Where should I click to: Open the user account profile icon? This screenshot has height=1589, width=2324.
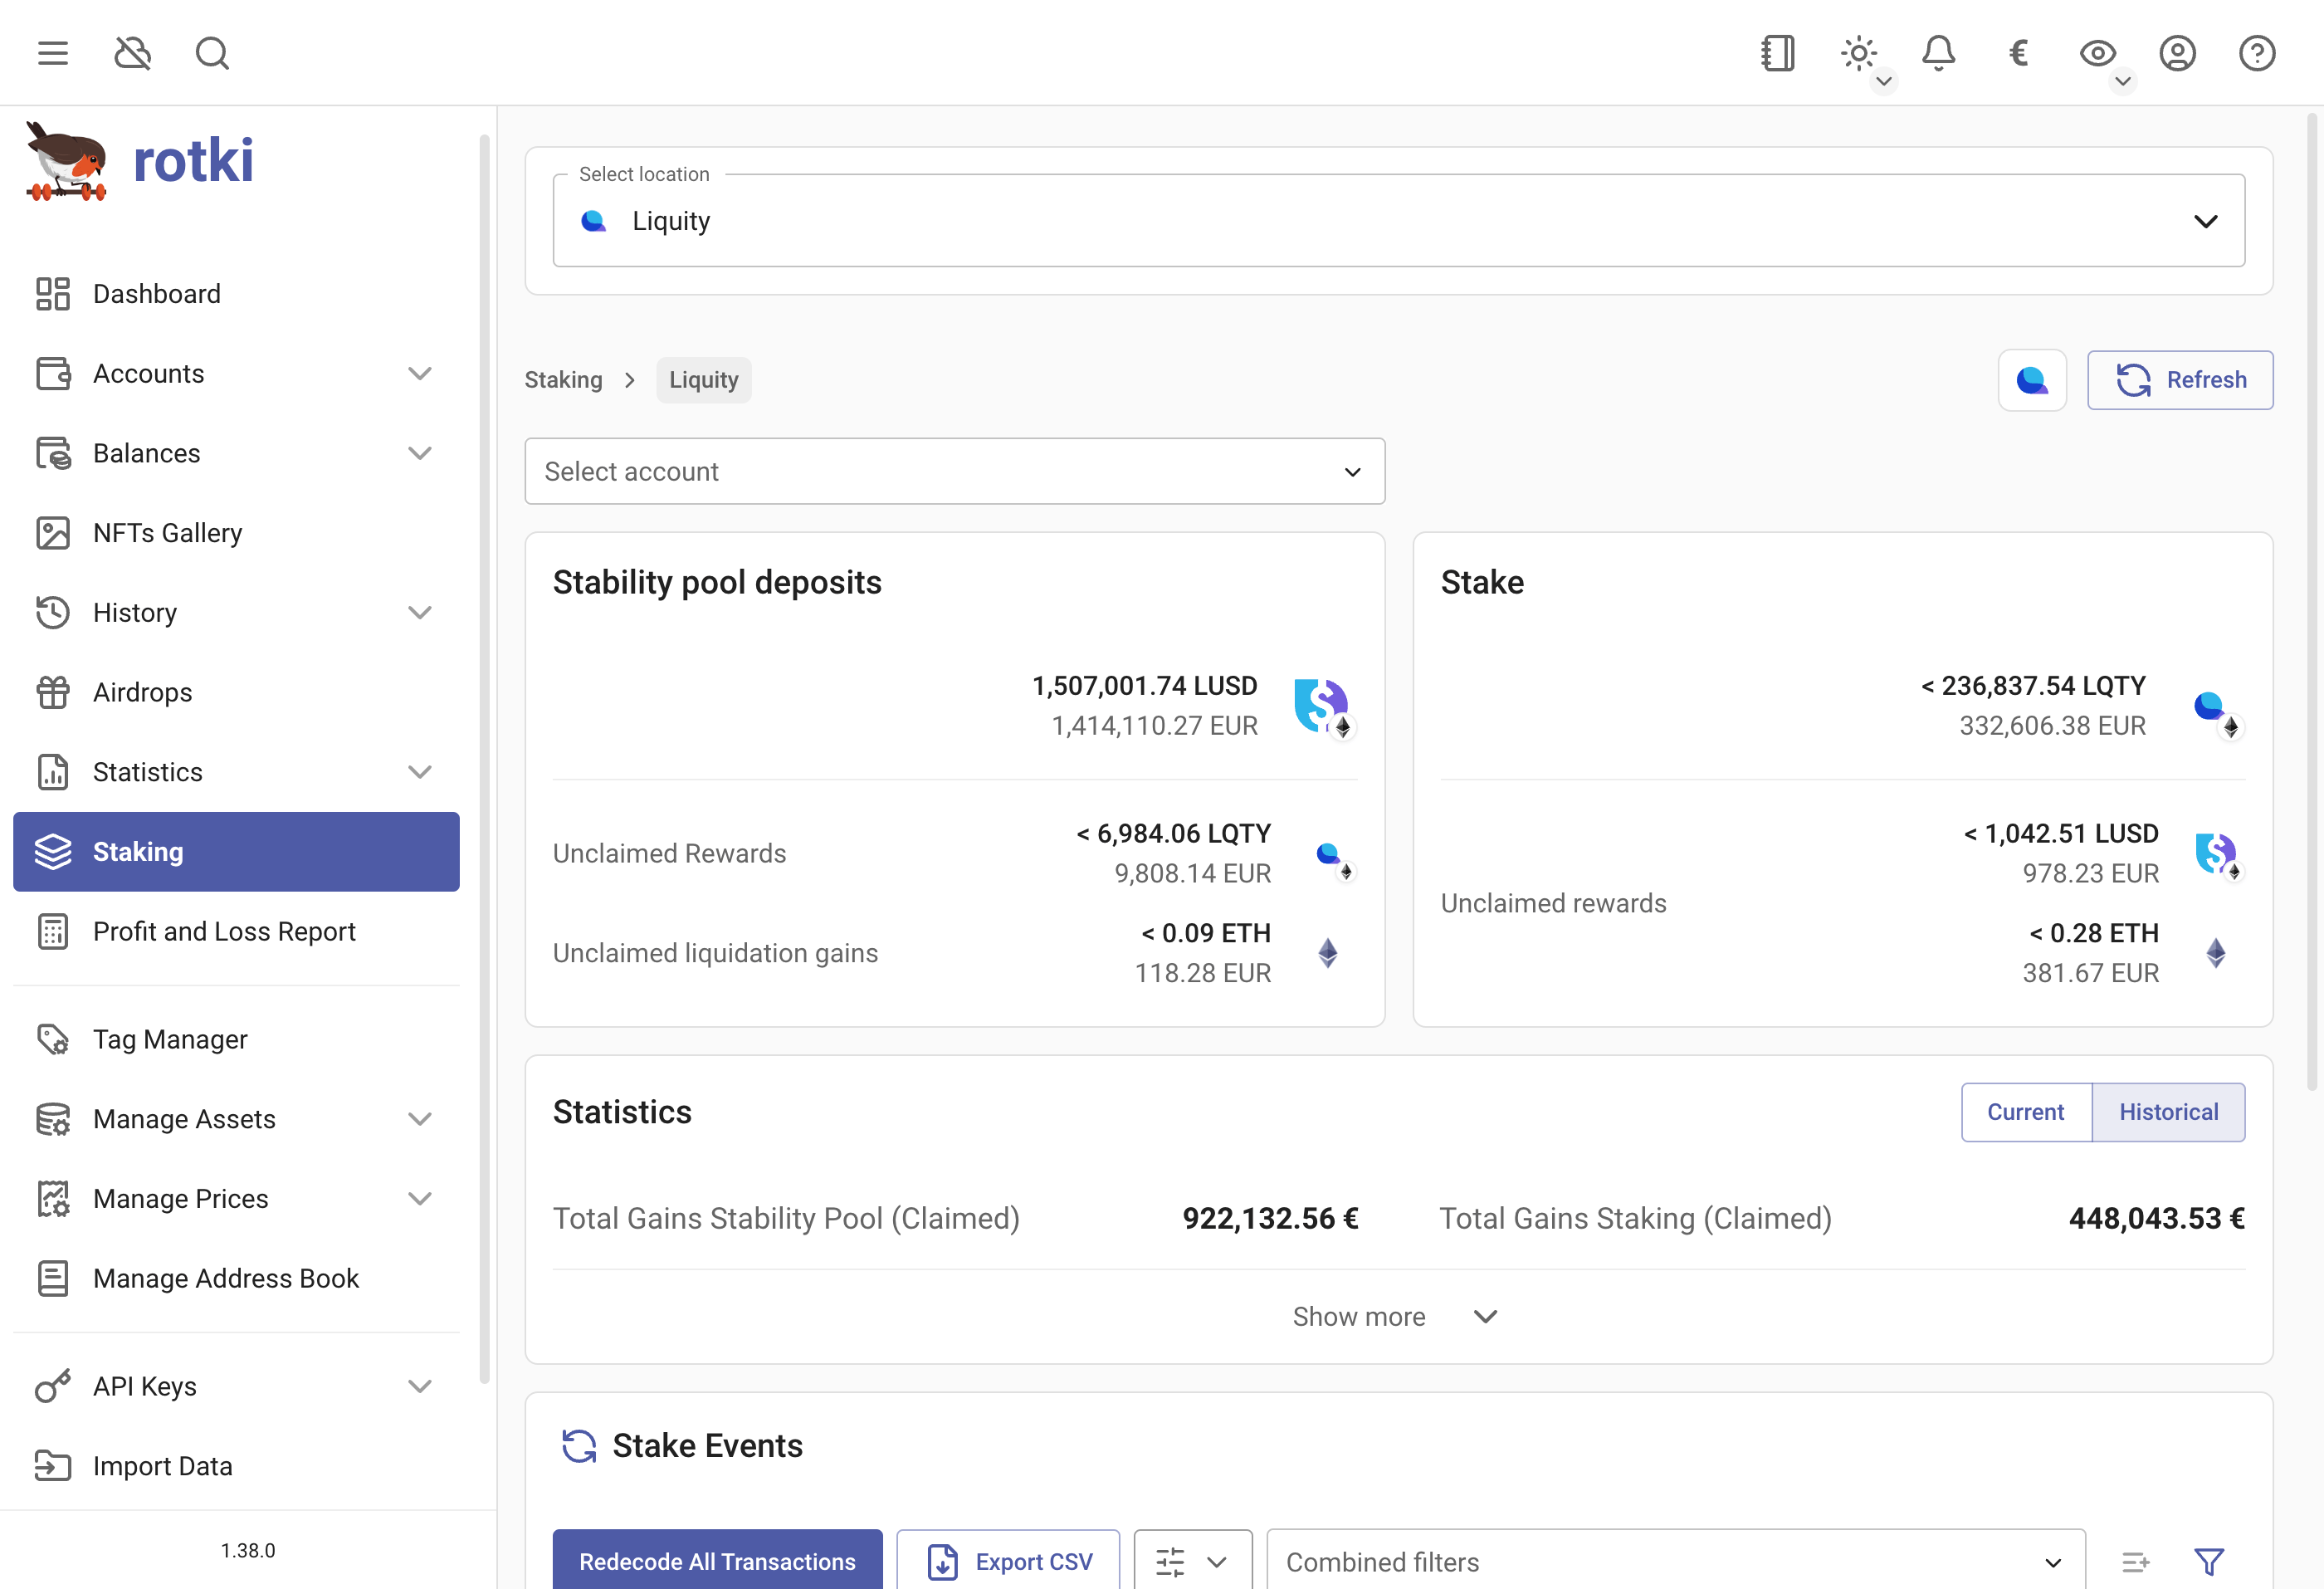(x=2177, y=53)
